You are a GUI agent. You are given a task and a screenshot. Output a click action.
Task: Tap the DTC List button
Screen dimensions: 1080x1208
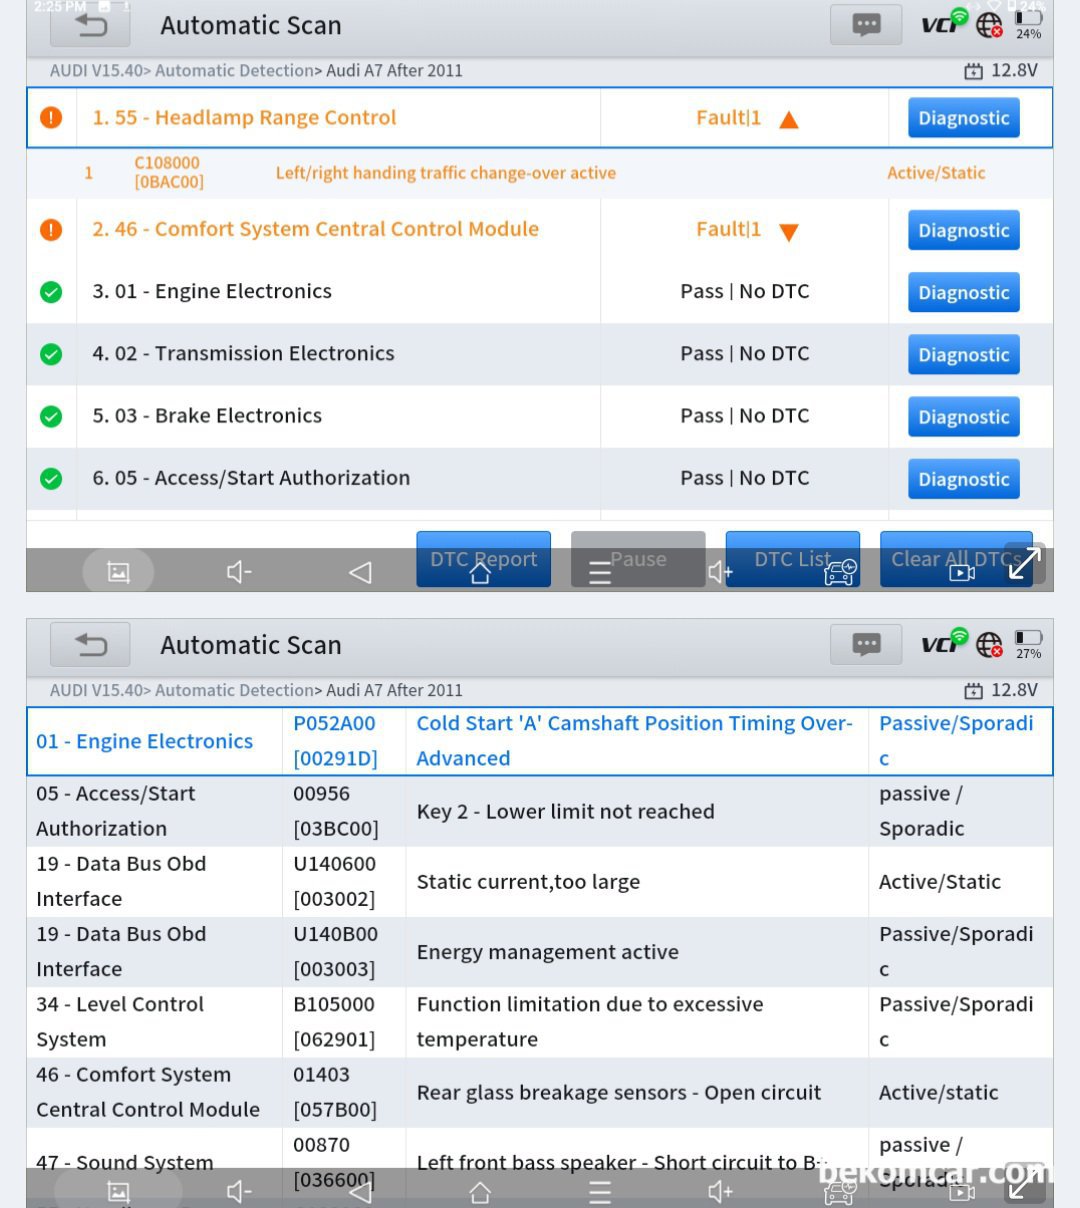[793, 559]
